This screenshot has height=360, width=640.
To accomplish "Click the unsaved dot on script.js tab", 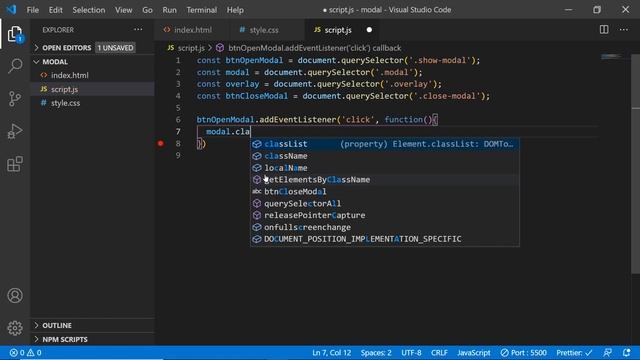I will [369, 30].
